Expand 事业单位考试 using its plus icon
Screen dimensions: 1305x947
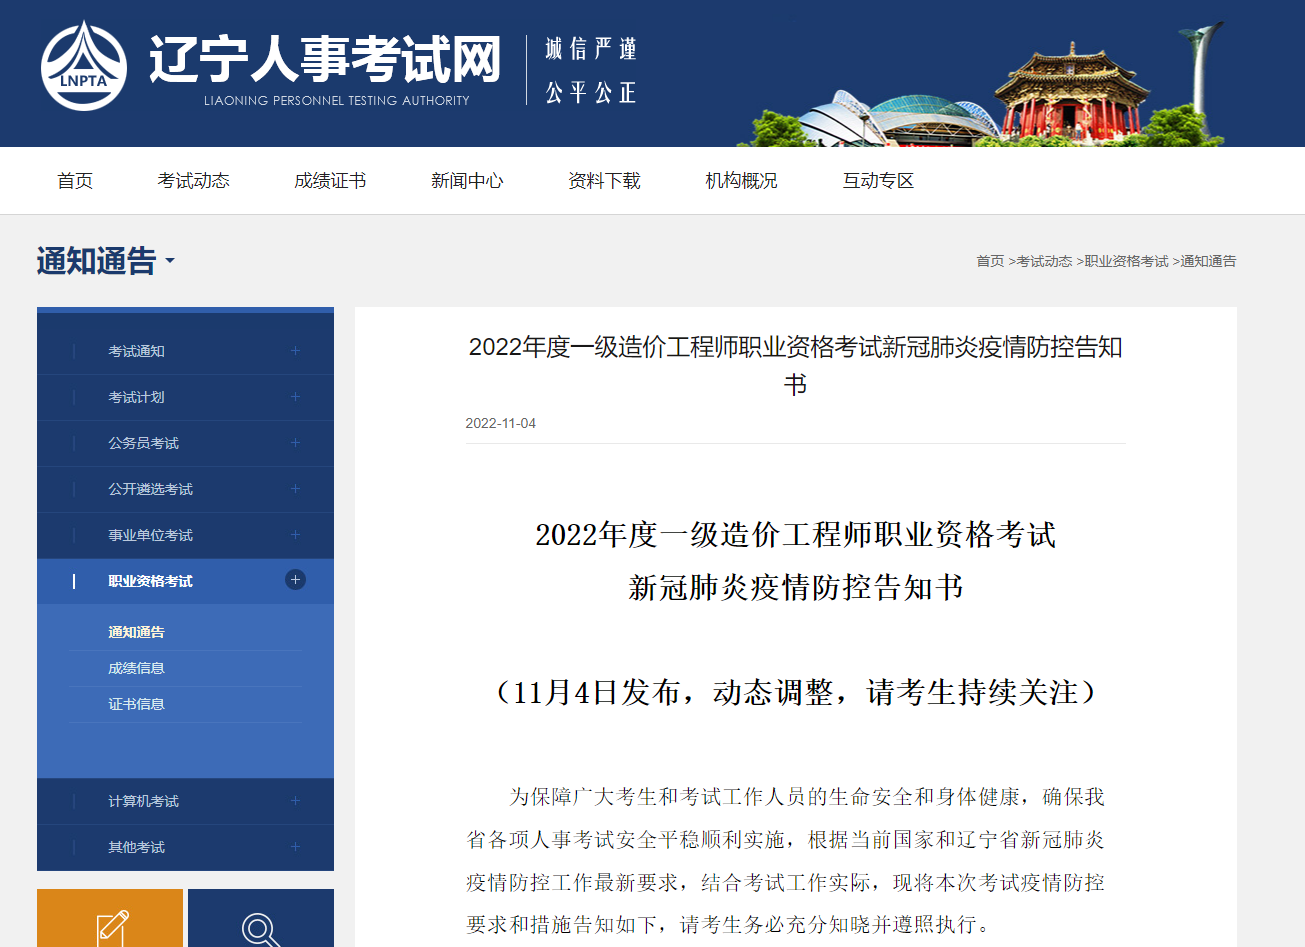click(x=295, y=535)
